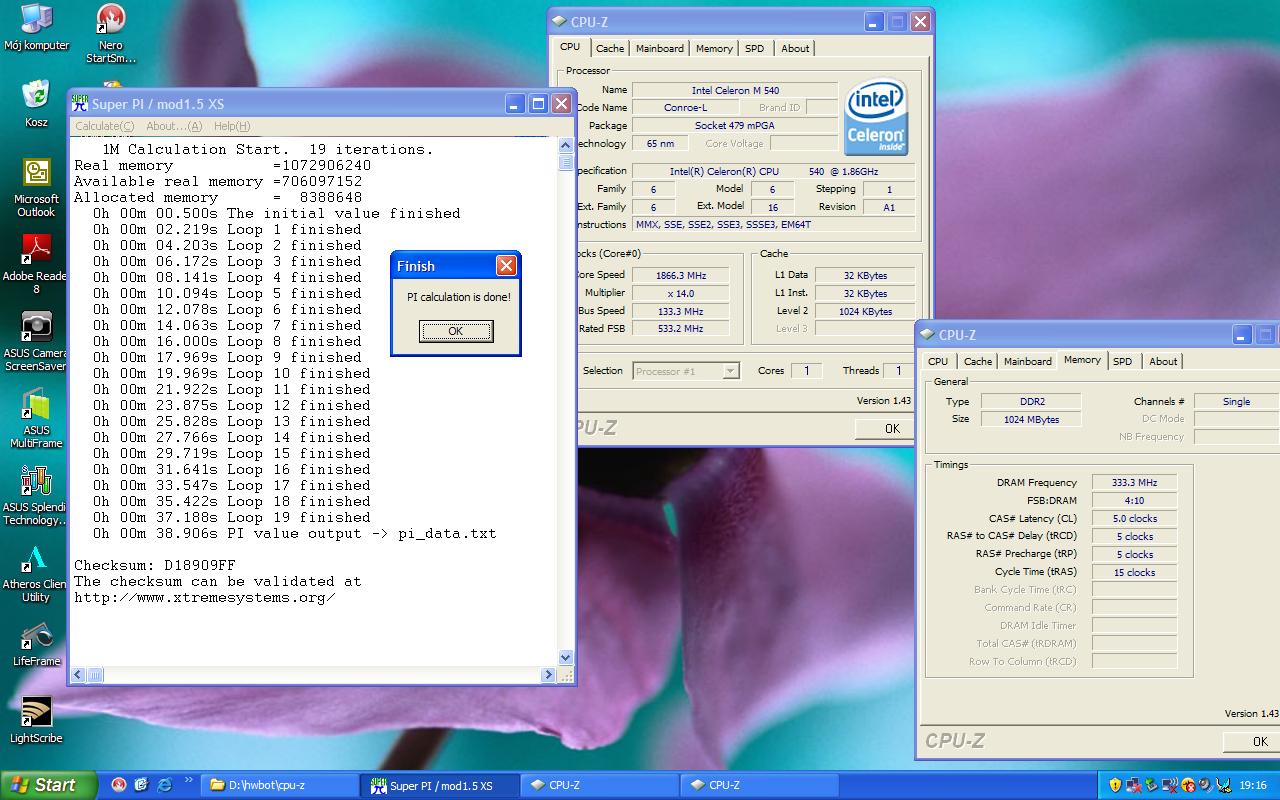Open the About...(A) menu in Super PI
1280x800 pixels.
point(174,126)
